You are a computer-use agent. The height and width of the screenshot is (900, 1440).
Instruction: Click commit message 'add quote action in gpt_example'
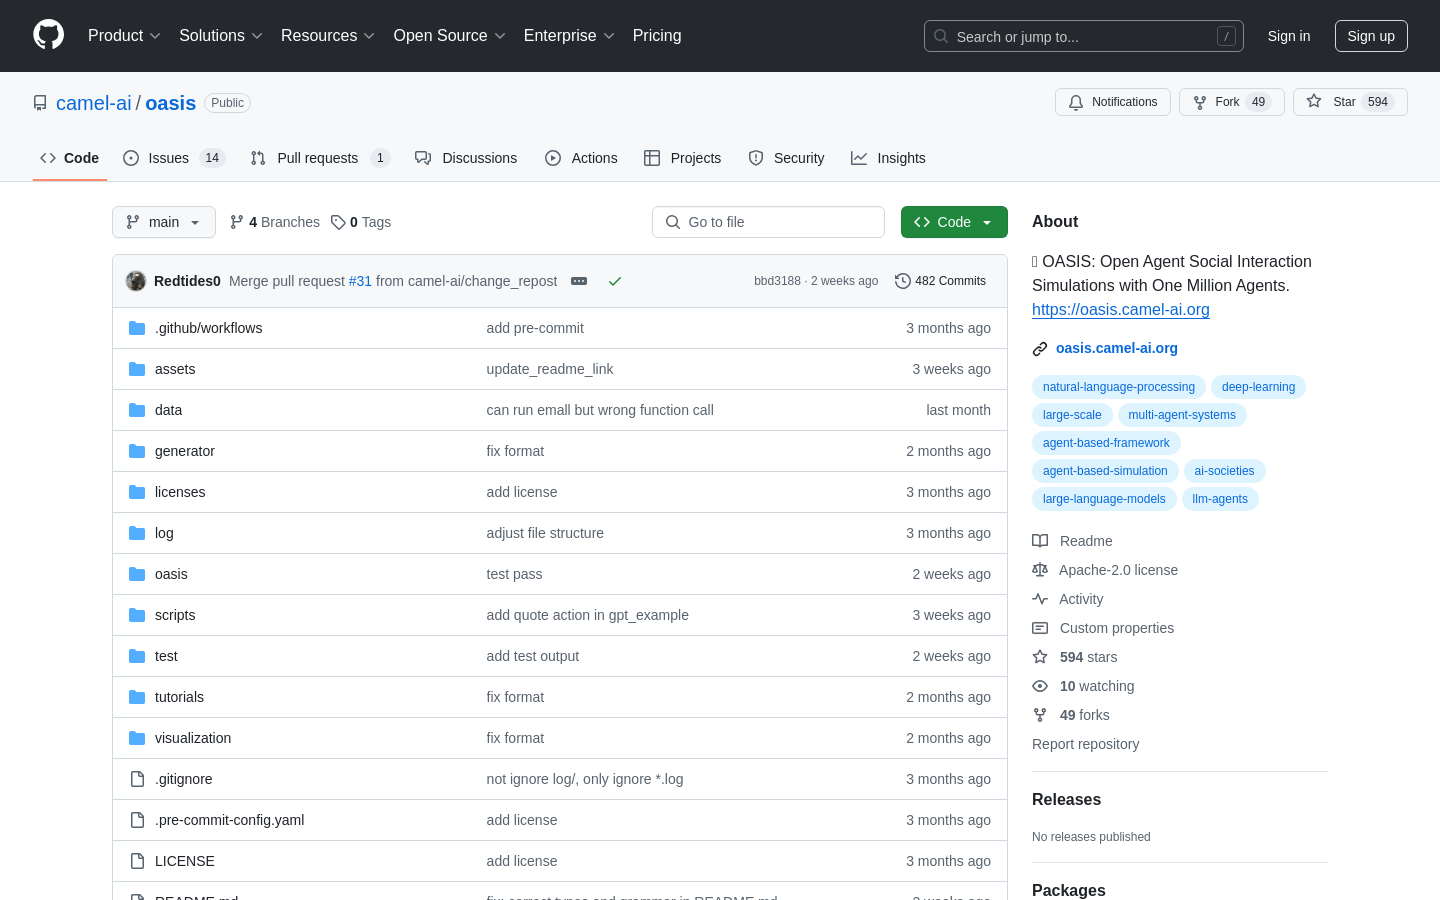(x=587, y=615)
